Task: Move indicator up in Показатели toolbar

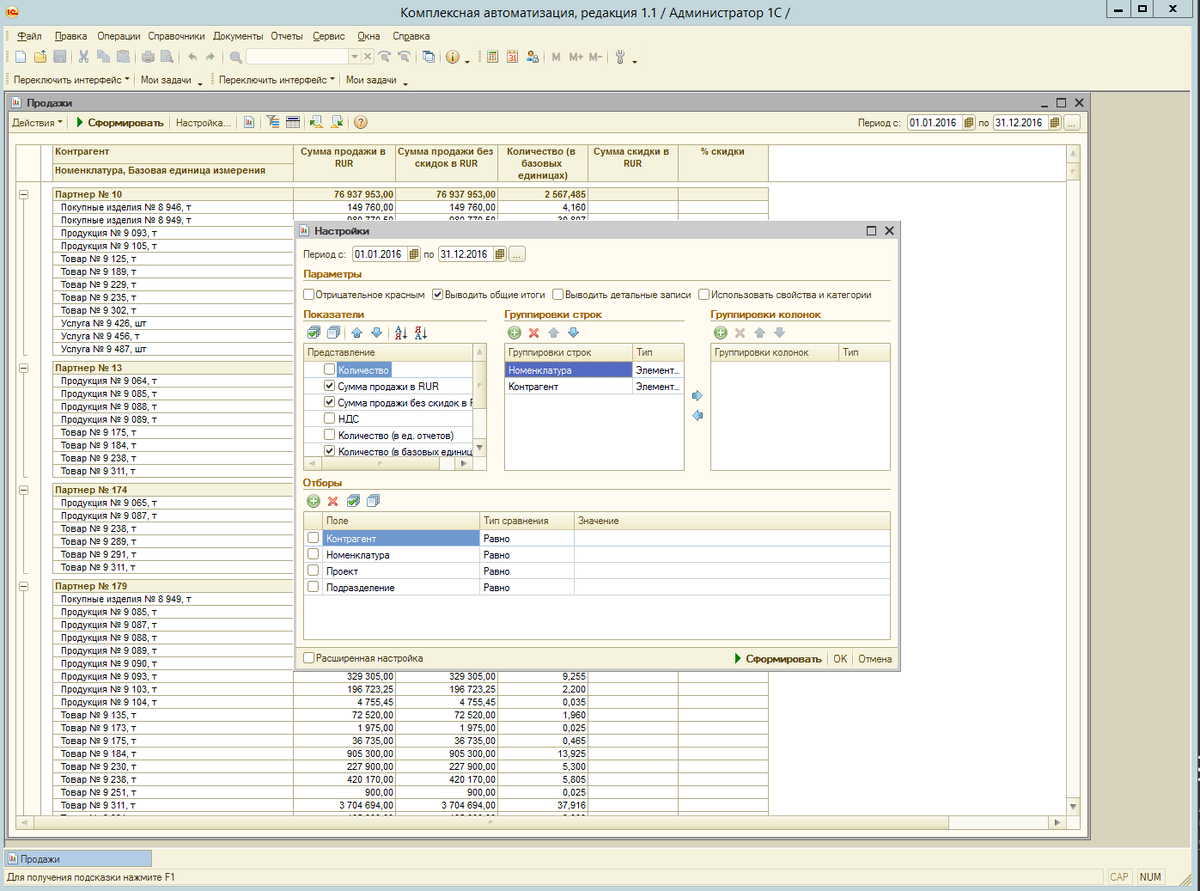Action: point(357,333)
